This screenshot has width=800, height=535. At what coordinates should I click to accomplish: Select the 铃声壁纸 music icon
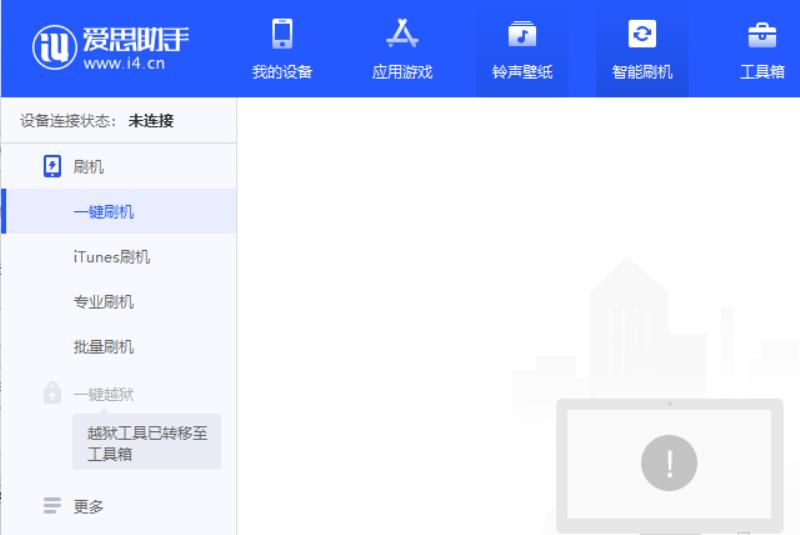[x=522, y=34]
